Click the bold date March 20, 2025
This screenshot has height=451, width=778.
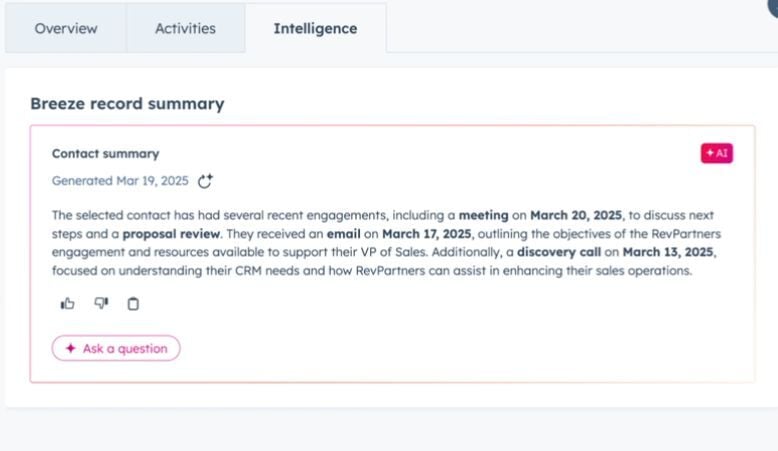coord(576,215)
